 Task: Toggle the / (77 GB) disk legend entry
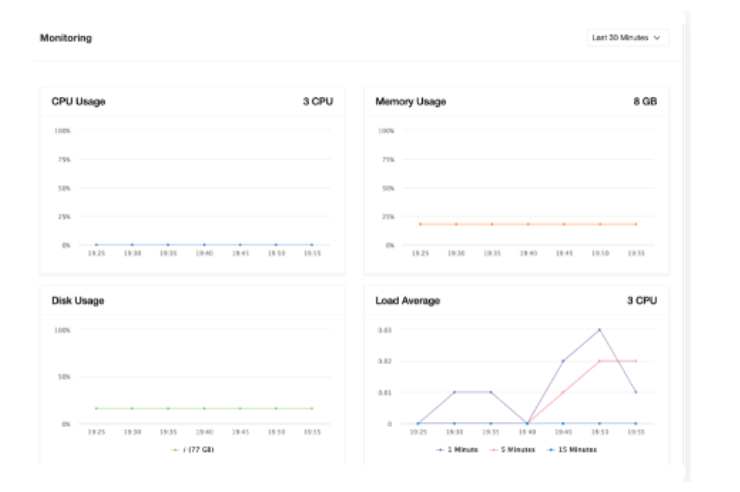point(193,450)
